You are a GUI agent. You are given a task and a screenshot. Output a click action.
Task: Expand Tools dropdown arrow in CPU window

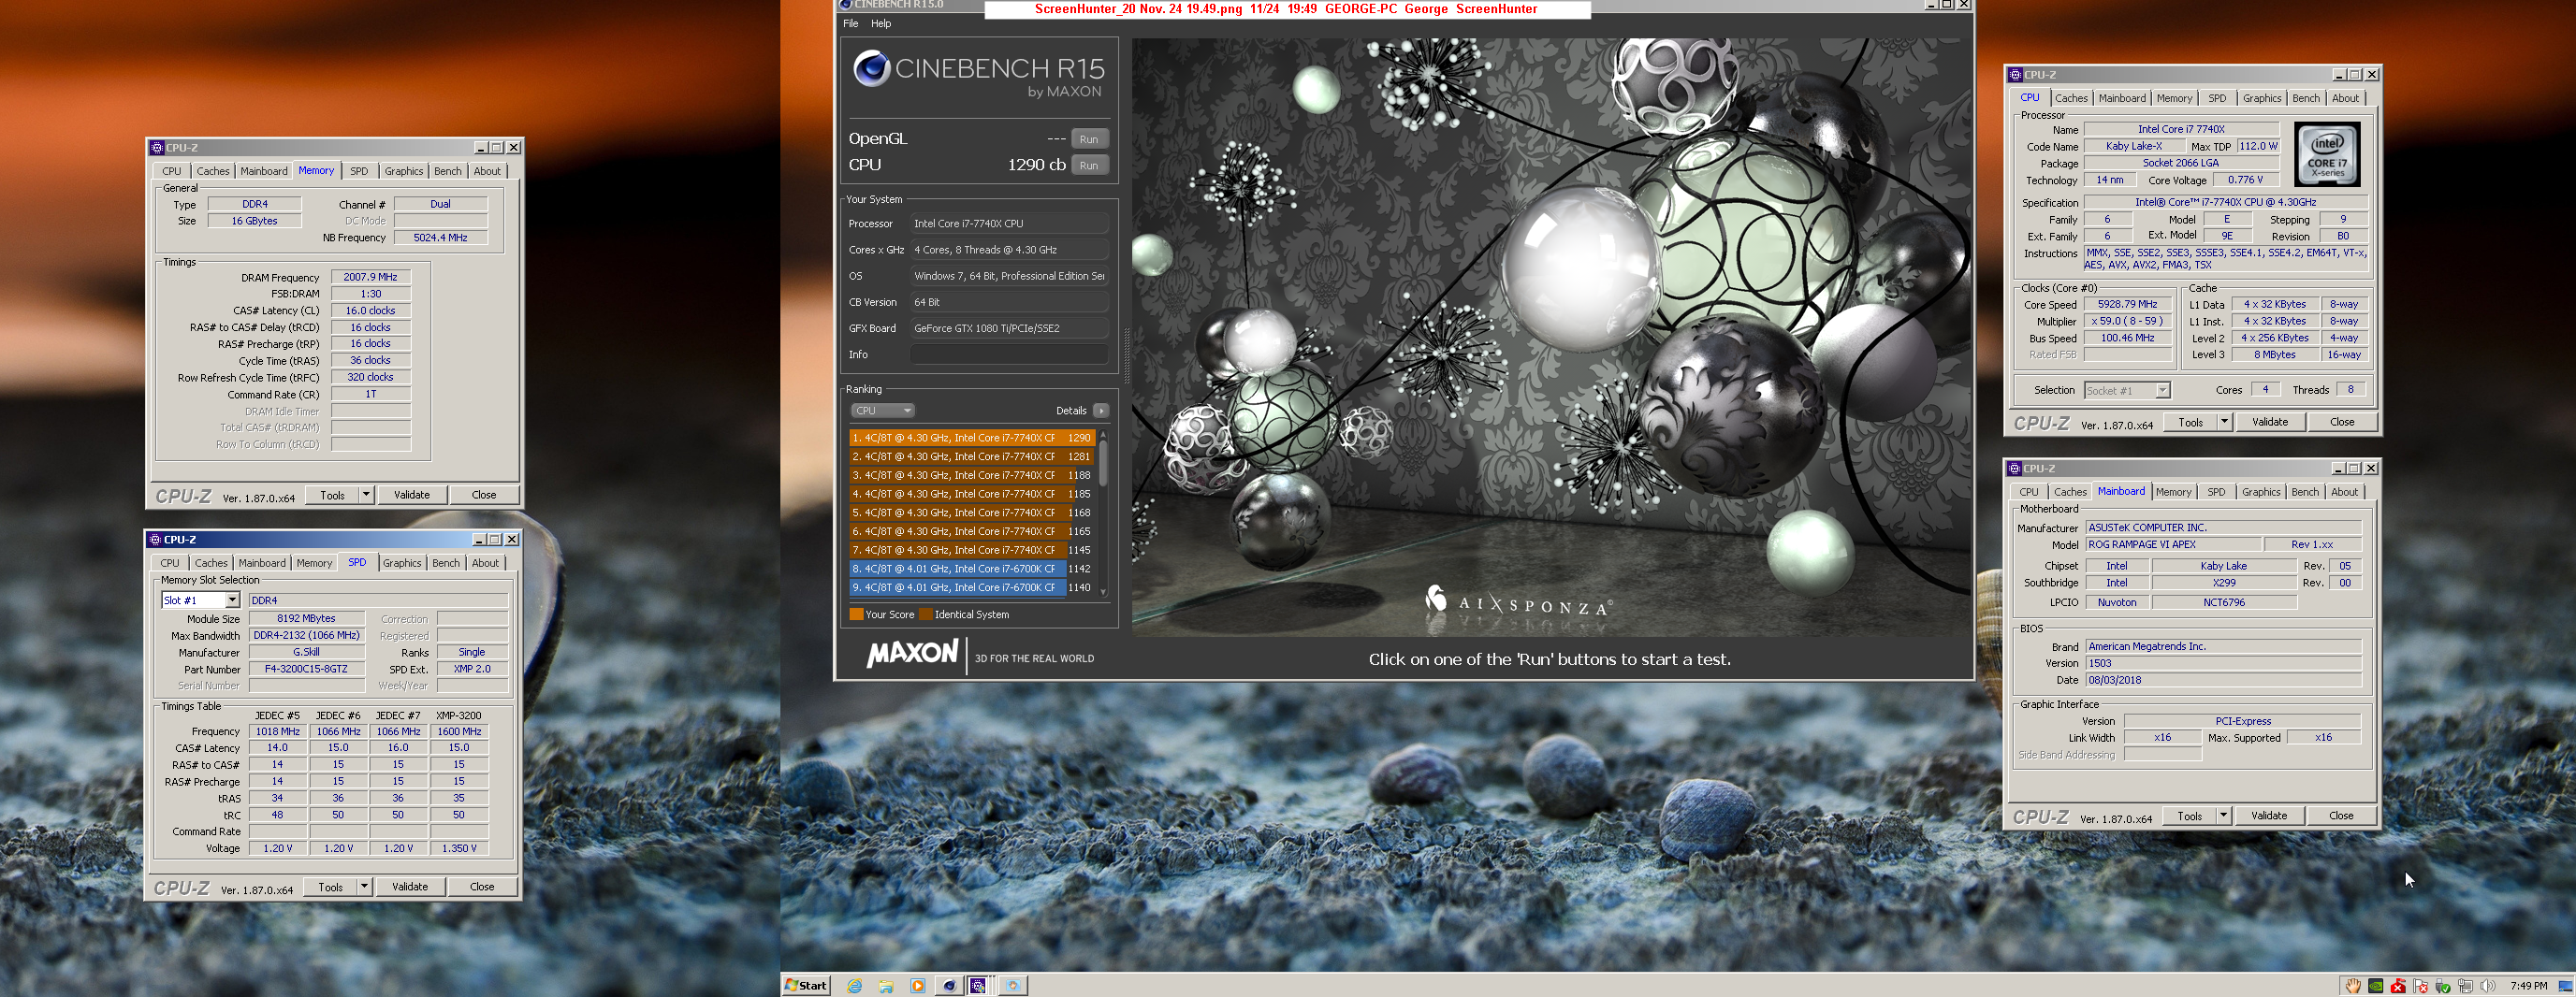click(2224, 422)
